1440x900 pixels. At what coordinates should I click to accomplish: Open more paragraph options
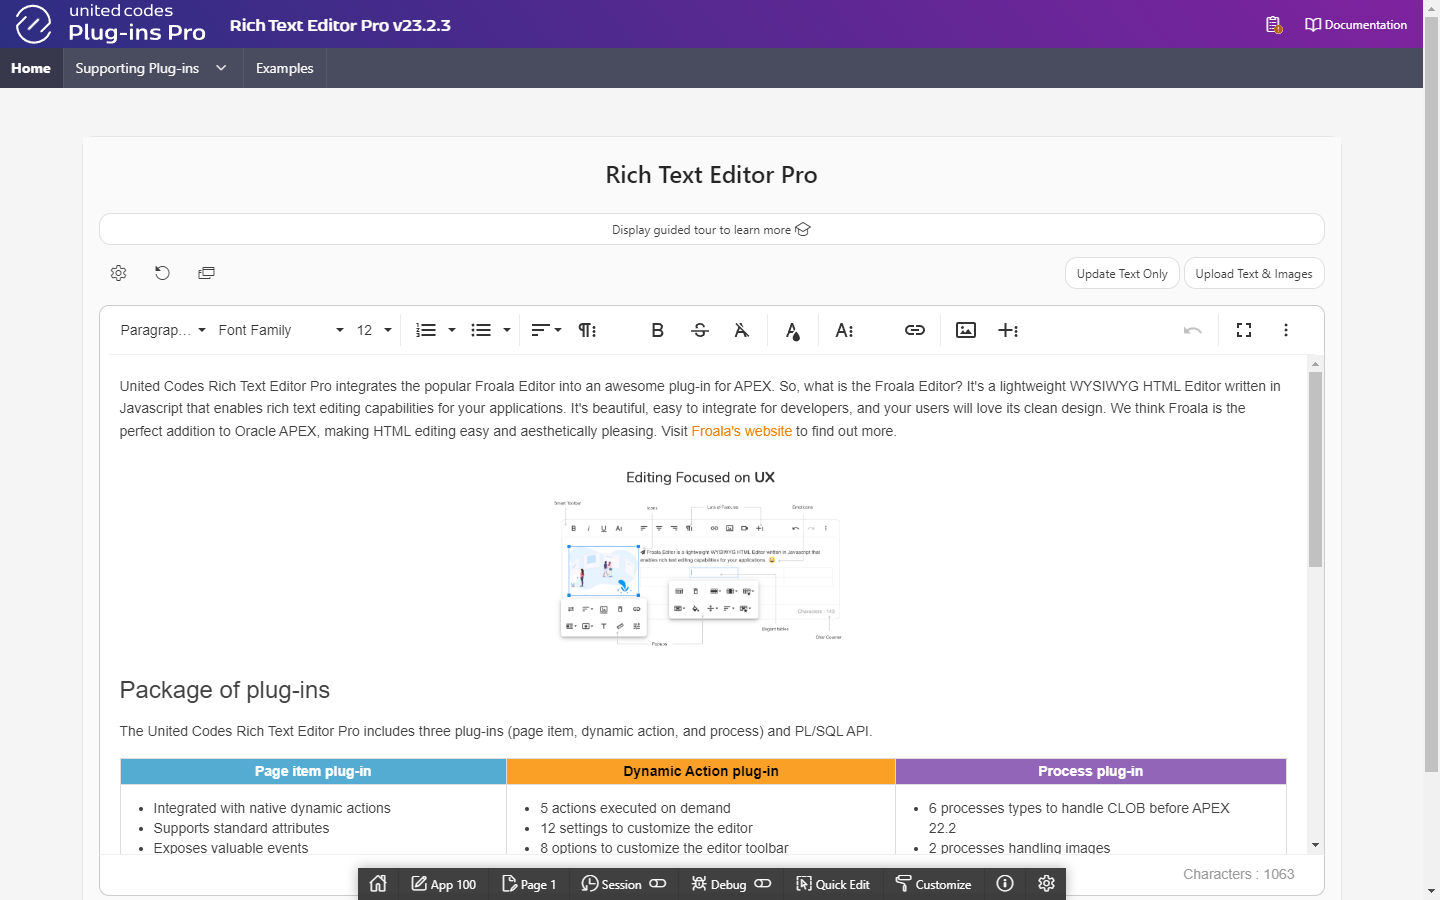pos(588,330)
